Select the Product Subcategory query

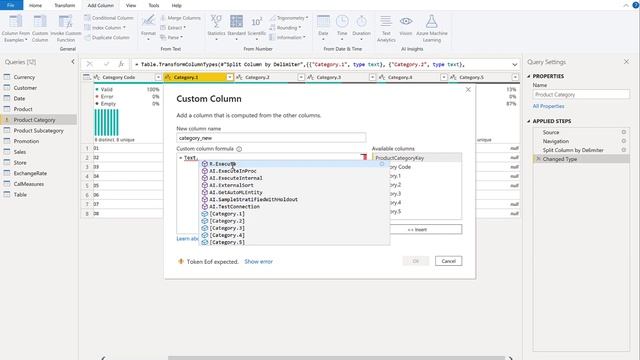point(39,131)
